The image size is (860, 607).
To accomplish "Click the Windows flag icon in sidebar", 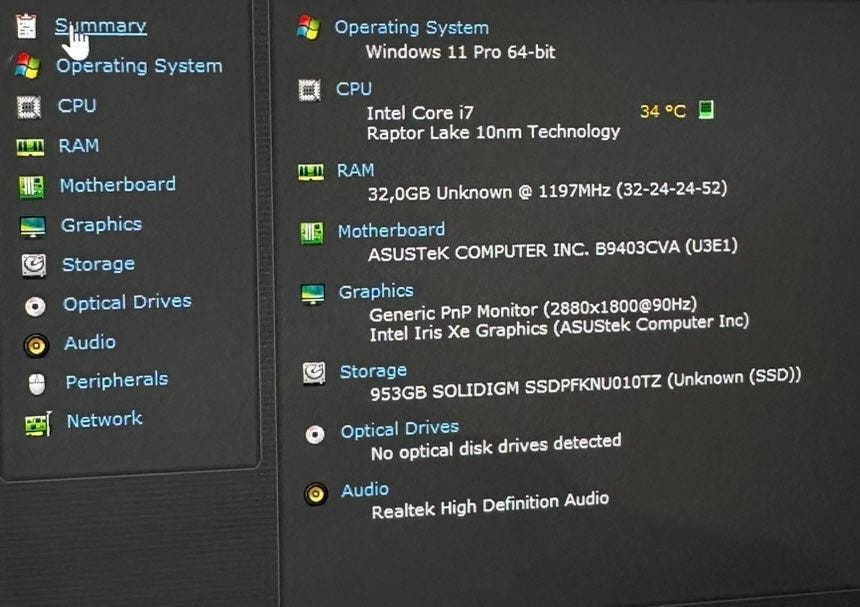I will (27, 66).
